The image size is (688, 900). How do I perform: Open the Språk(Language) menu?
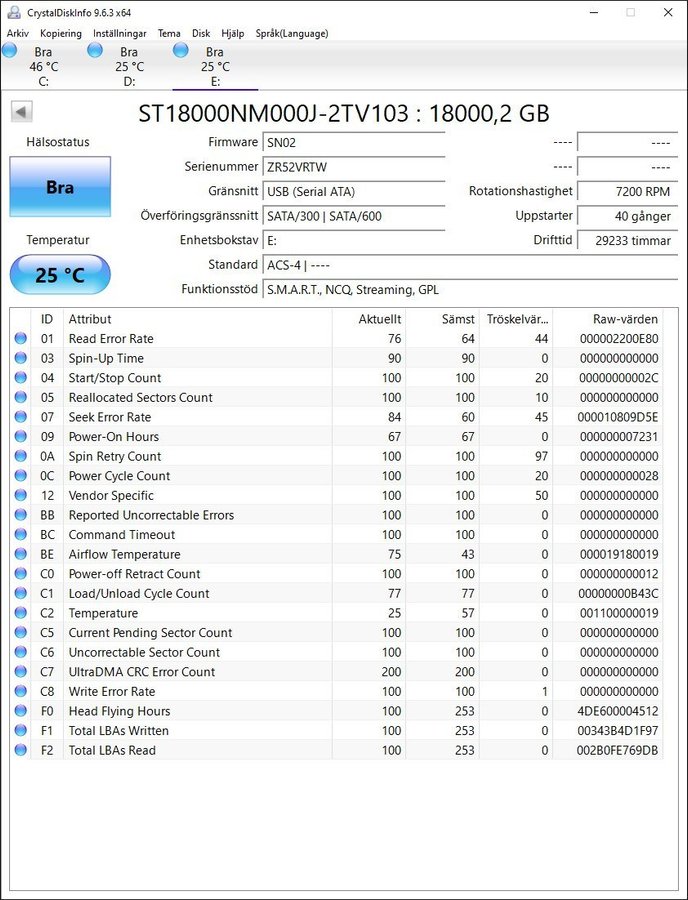290,33
